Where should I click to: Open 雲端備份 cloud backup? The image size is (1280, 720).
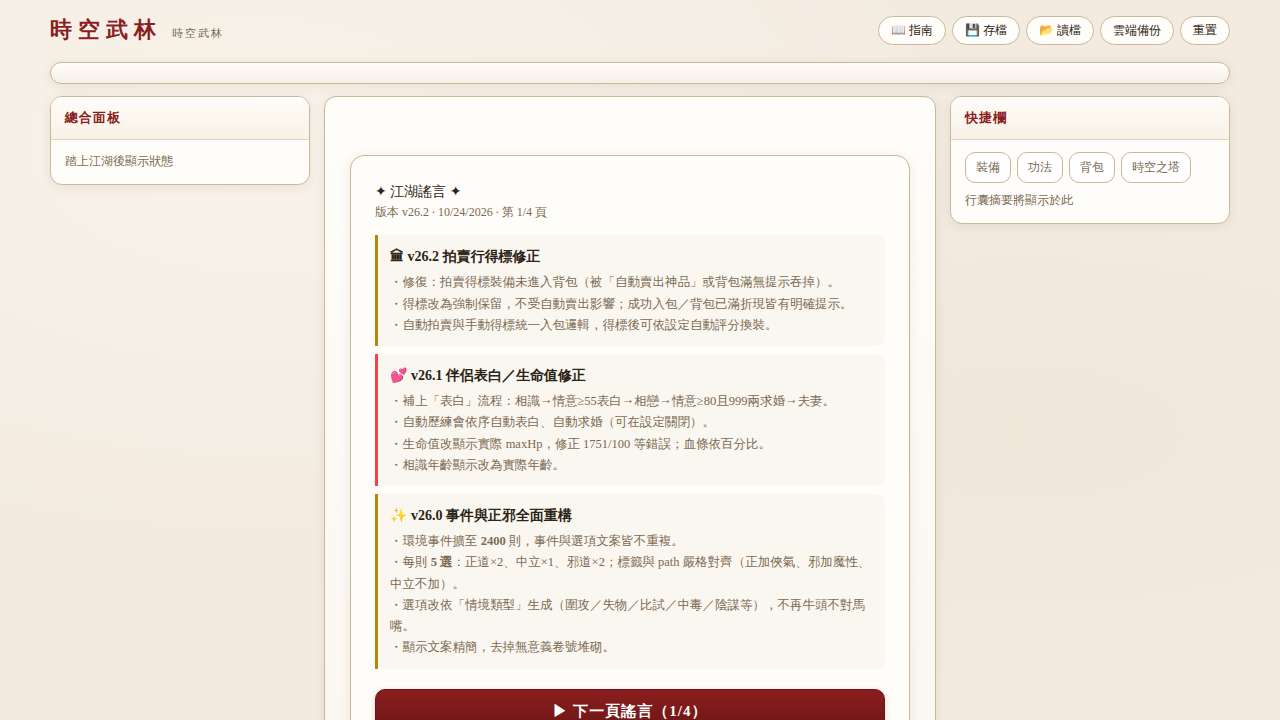point(1136,30)
